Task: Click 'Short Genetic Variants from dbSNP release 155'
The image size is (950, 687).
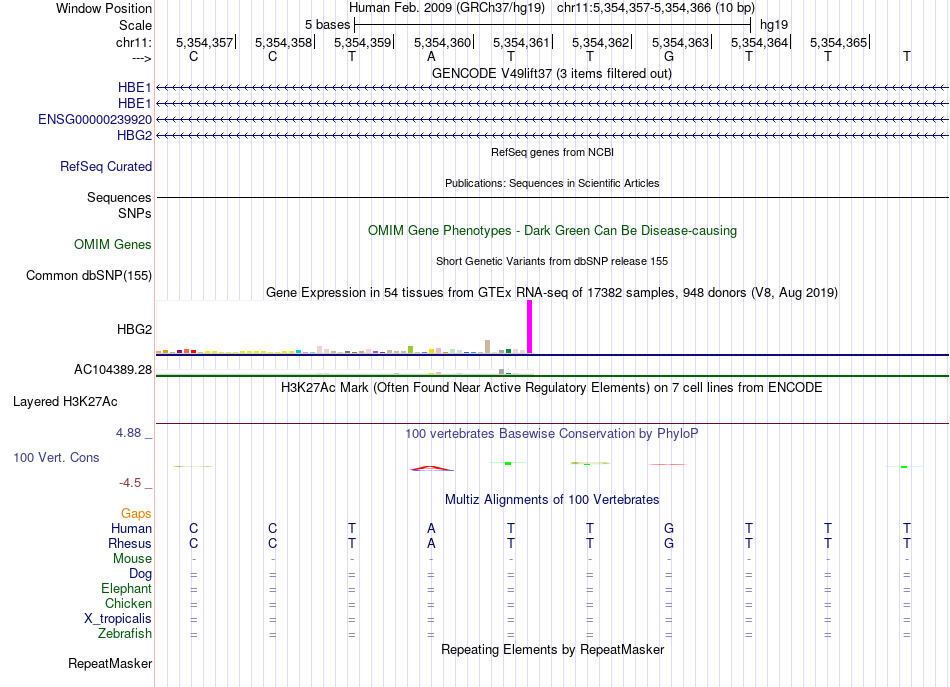Action: [552, 261]
